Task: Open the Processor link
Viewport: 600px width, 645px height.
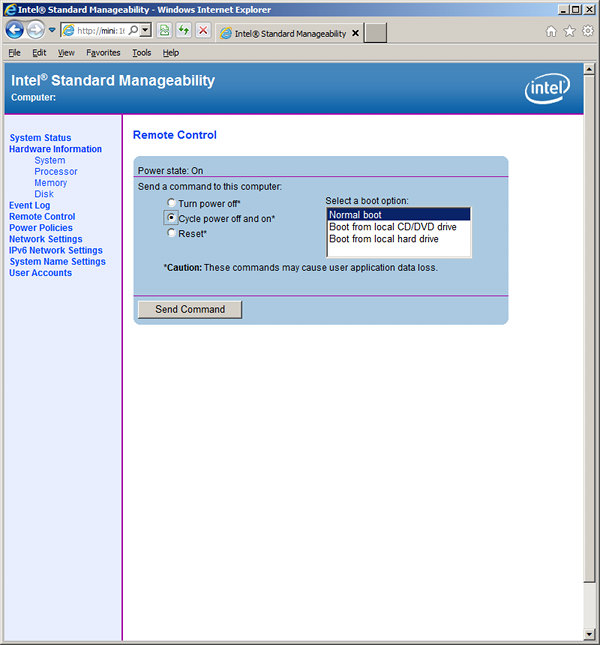Action: click(56, 172)
